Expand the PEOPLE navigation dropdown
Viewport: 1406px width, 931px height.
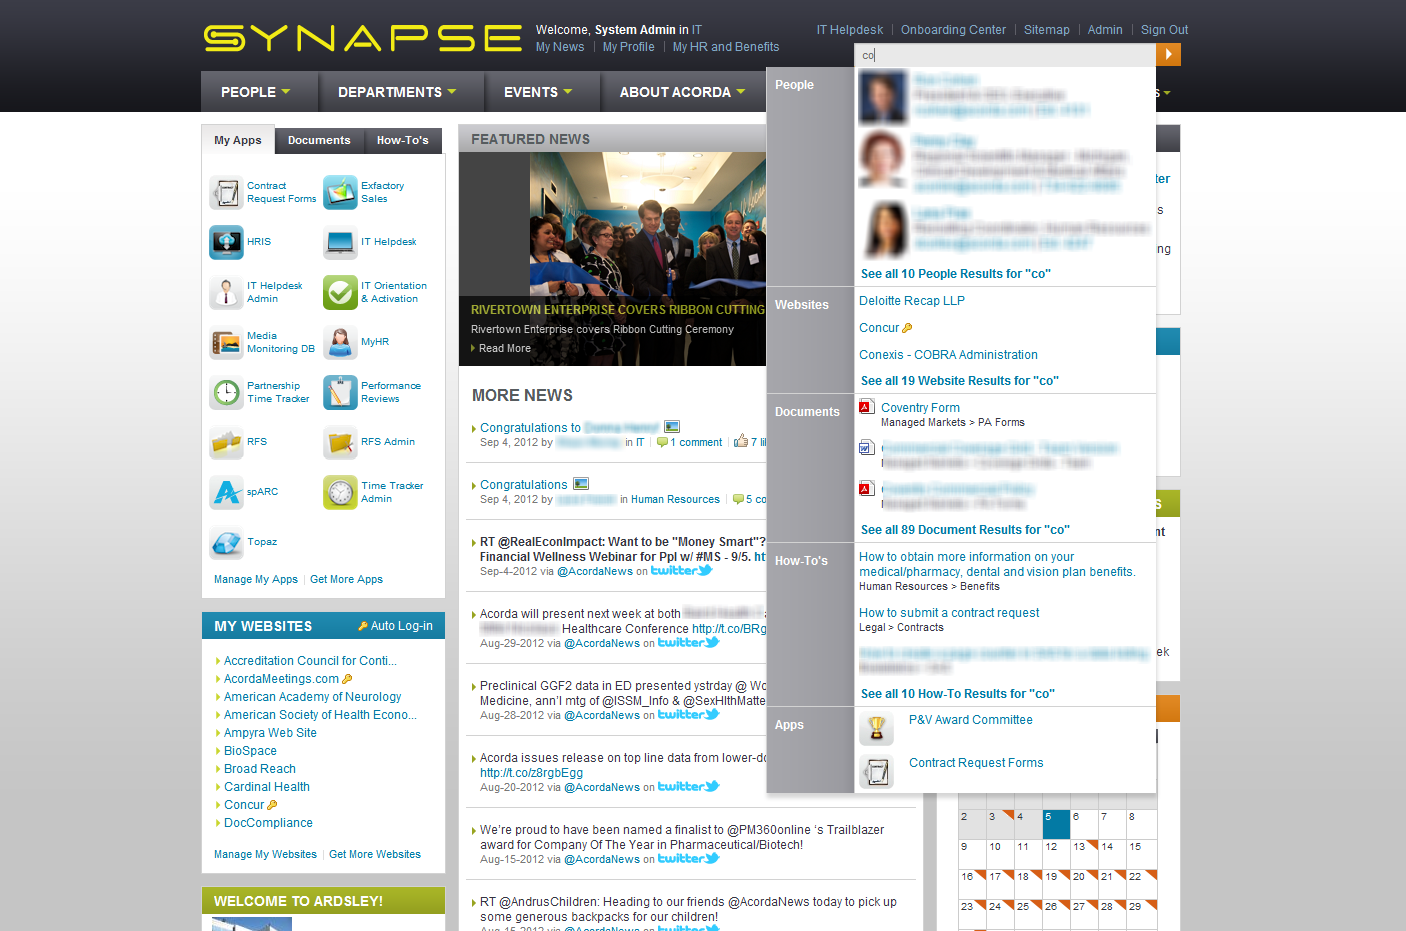pos(256,92)
